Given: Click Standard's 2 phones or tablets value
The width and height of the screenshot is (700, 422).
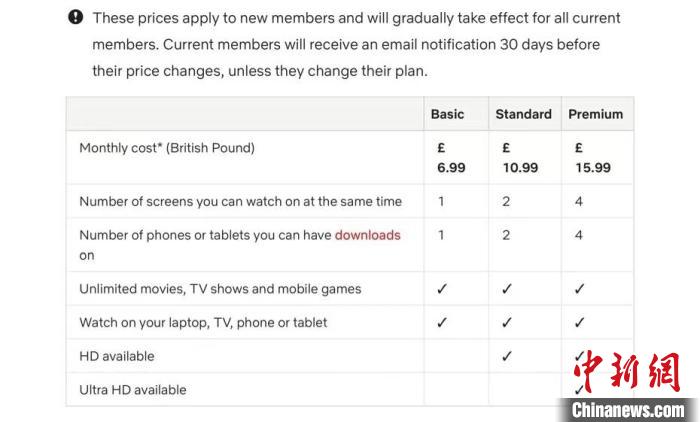Looking at the screenshot, I should 506,235.
